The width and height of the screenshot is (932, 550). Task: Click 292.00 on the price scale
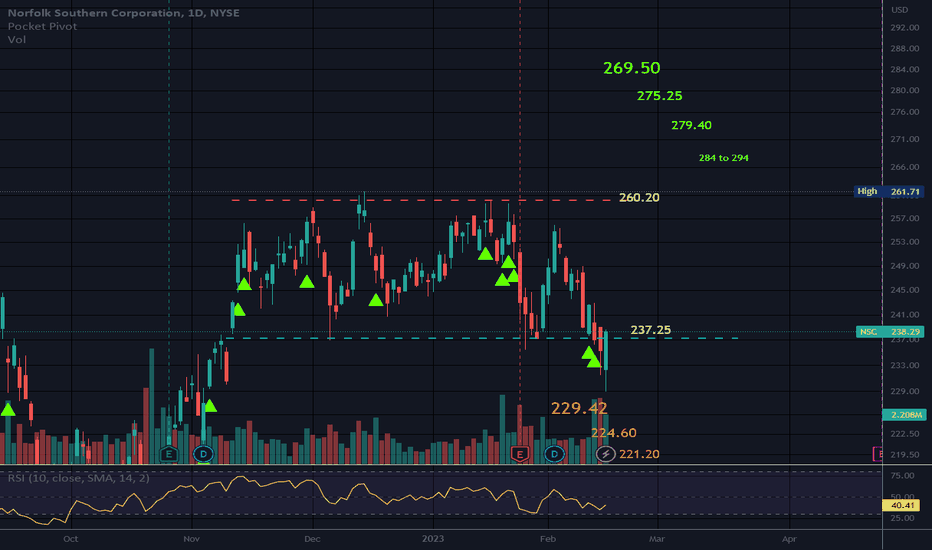point(905,28)
